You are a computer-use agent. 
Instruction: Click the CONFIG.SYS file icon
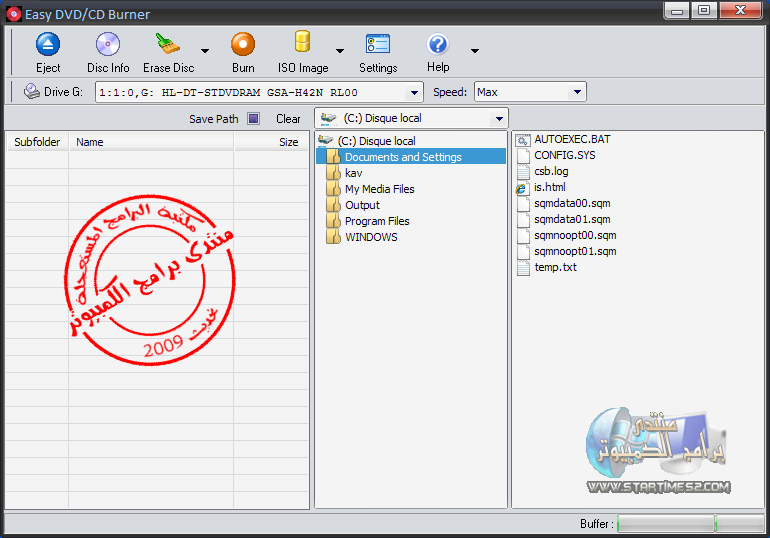(x=523, y=156)
